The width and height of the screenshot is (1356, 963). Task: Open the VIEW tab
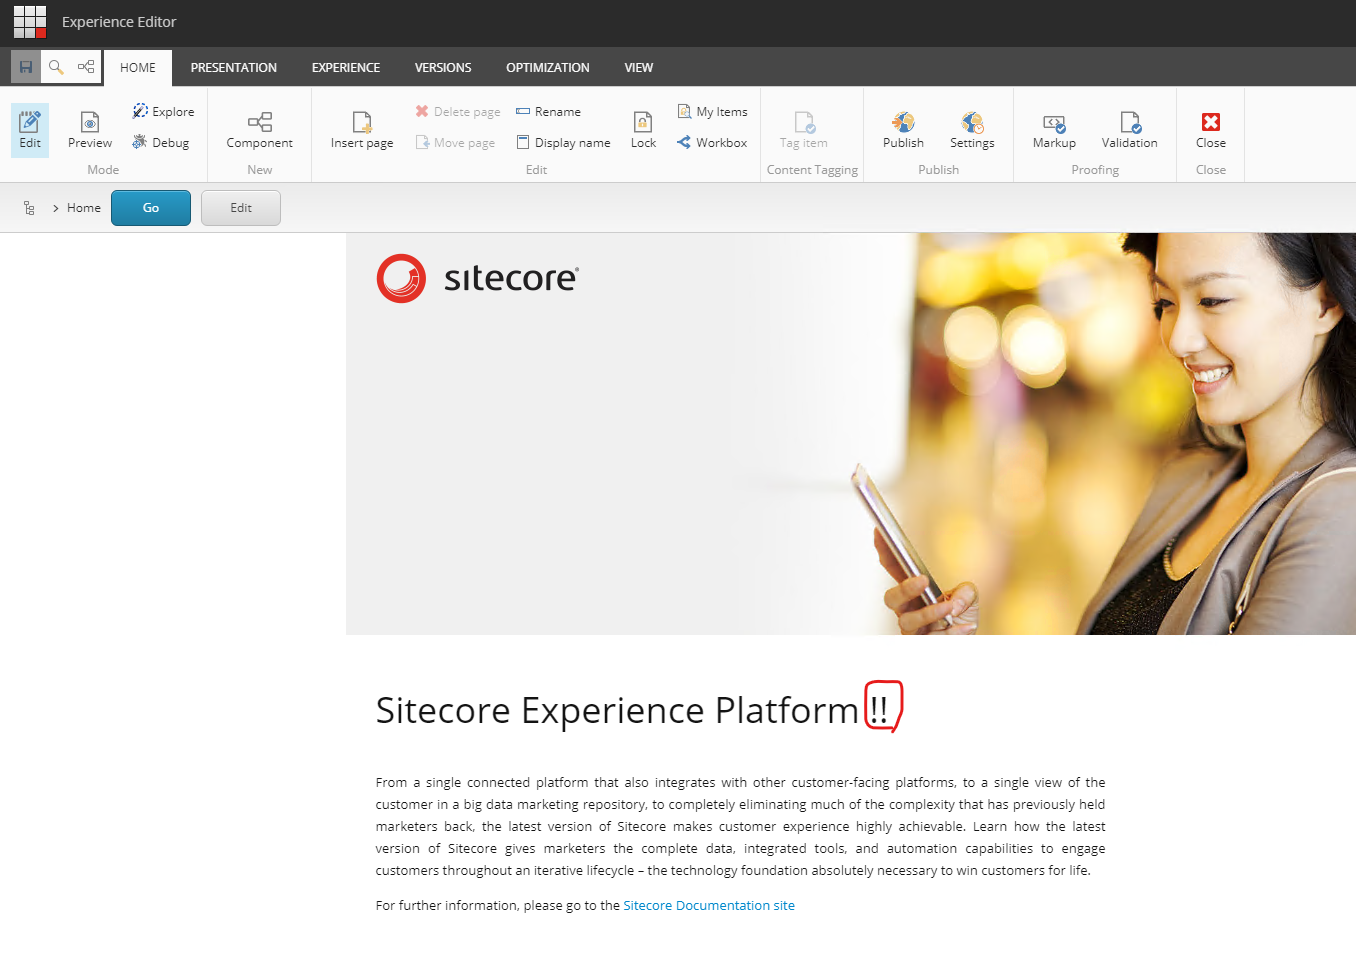point(639,67)
